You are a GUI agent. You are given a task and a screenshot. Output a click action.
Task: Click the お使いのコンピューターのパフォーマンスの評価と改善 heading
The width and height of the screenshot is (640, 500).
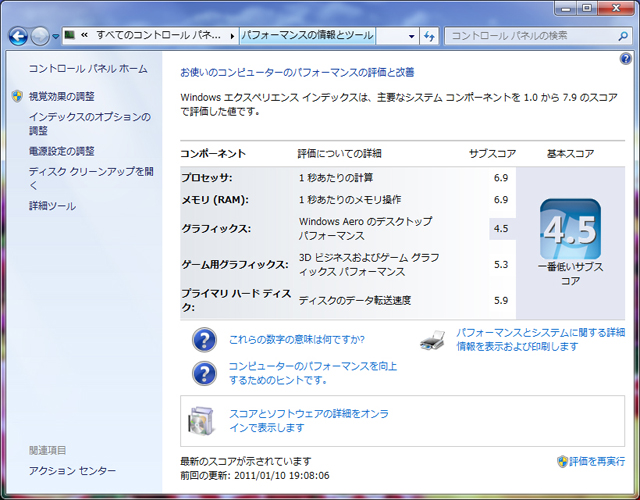coord(297,73)
